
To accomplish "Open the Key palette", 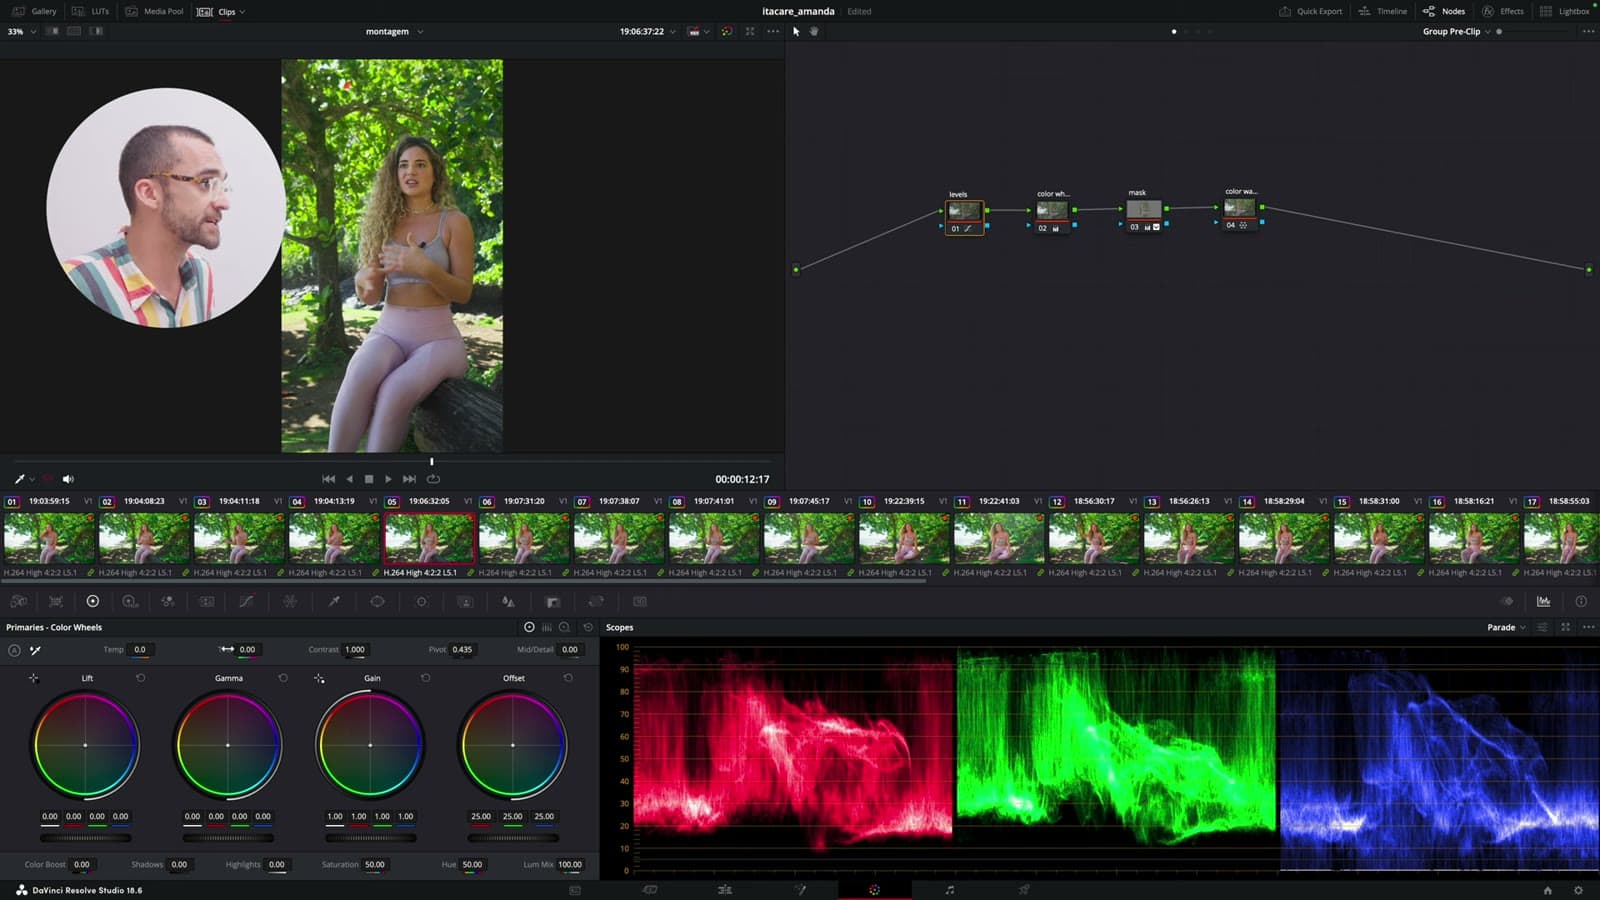I will [552, 601].
